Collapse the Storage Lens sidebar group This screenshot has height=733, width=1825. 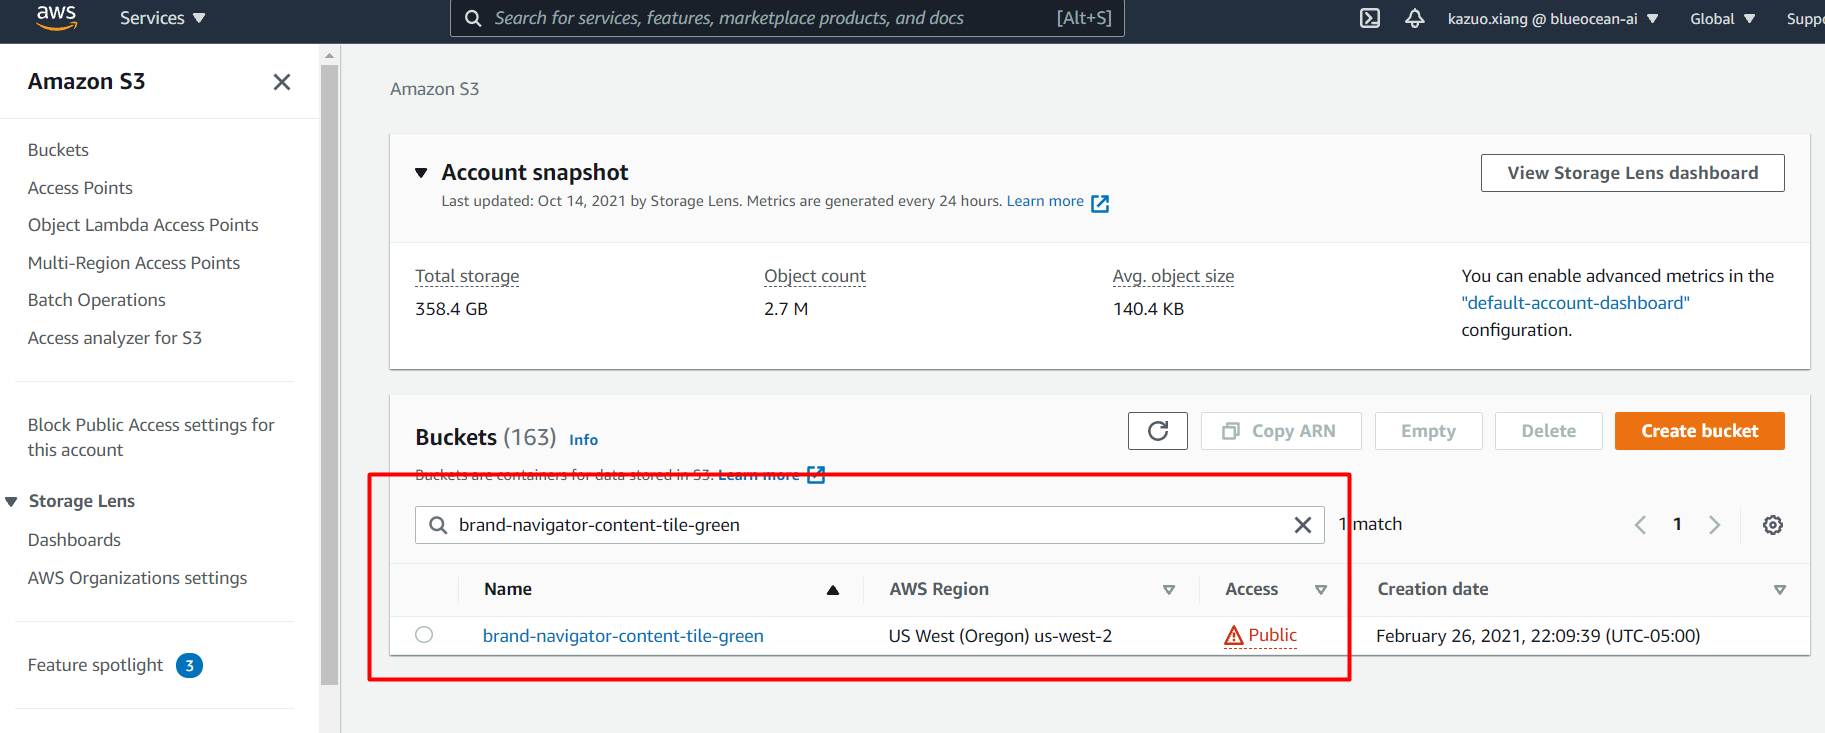pos(12,502)
